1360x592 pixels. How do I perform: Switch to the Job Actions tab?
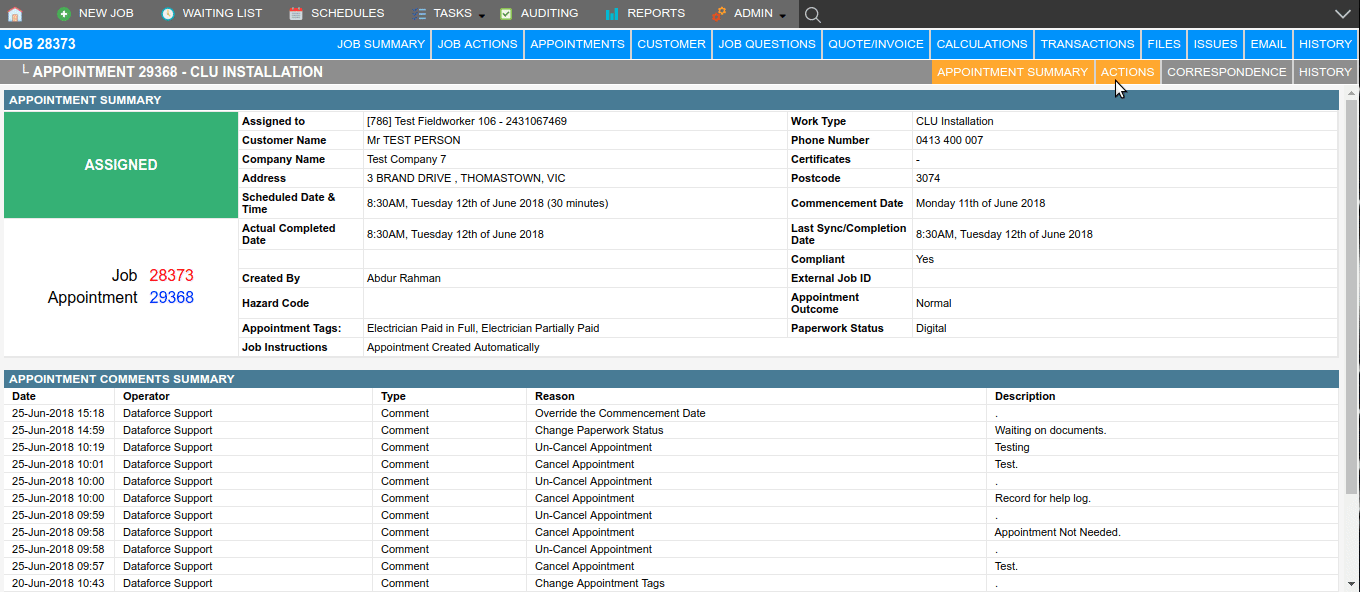(477, 44)
